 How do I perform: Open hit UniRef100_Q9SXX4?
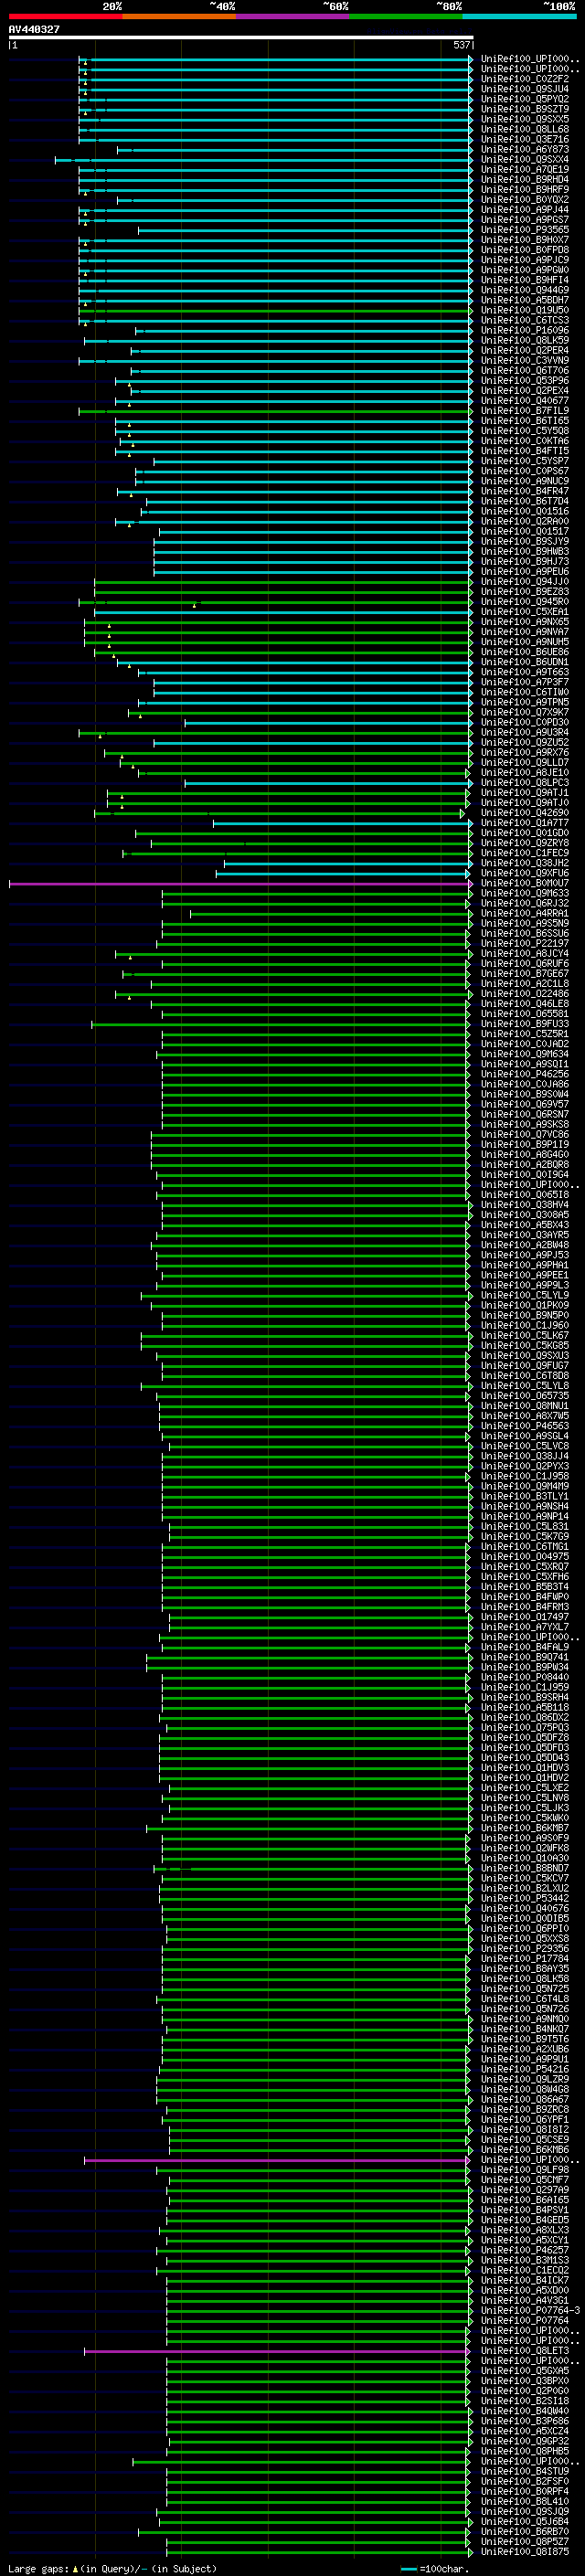[x=525, y=160]
